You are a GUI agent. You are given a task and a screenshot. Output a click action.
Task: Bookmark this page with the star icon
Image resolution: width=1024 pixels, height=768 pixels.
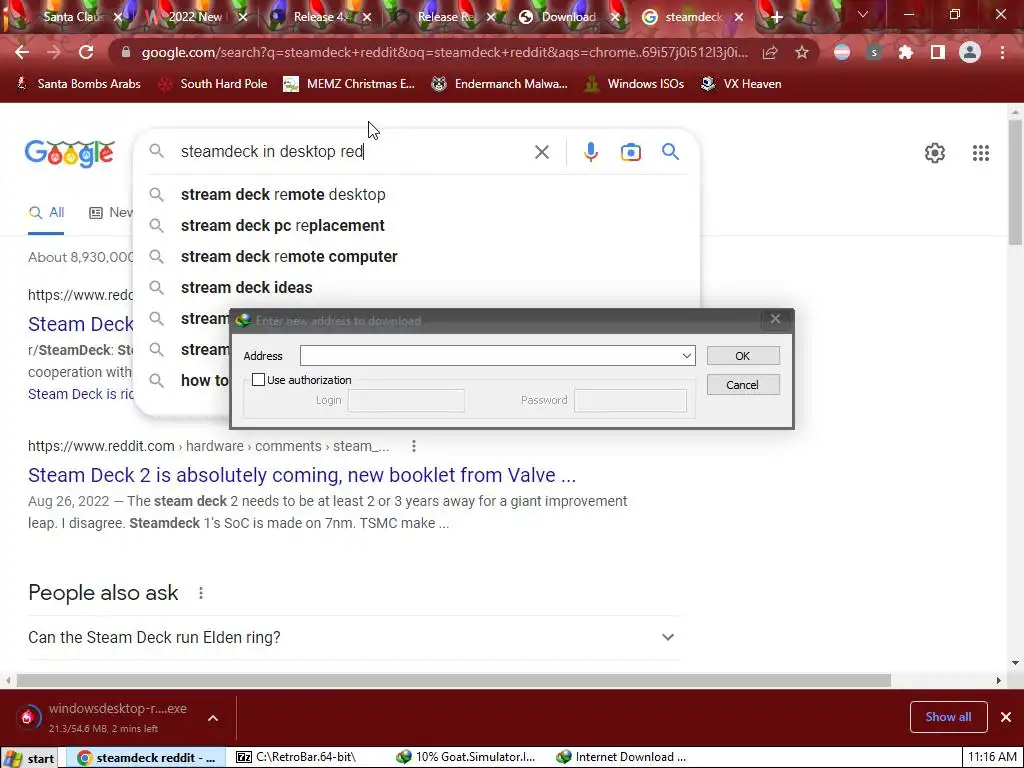802,52
